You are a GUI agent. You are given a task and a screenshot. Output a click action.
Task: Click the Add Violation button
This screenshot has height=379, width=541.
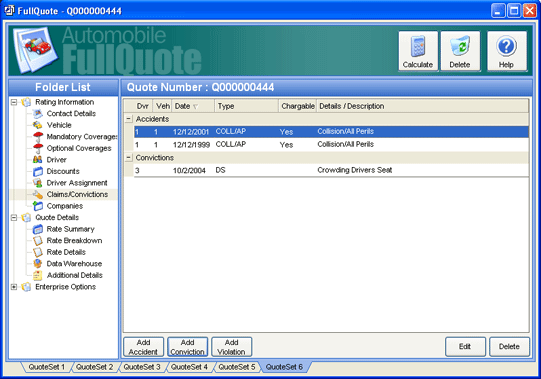(x=231, y=347)
